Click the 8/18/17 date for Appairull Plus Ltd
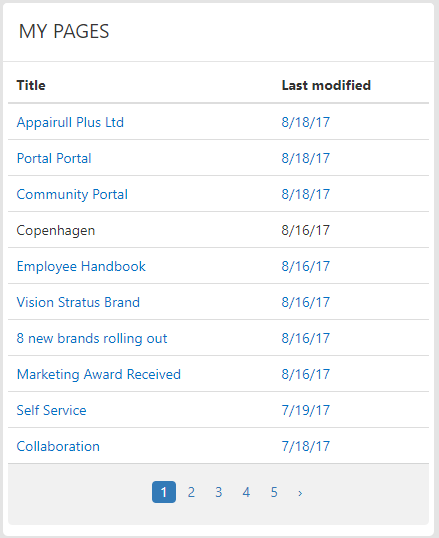The width and height of the screenshot is (439, 538). pos(305,122)
